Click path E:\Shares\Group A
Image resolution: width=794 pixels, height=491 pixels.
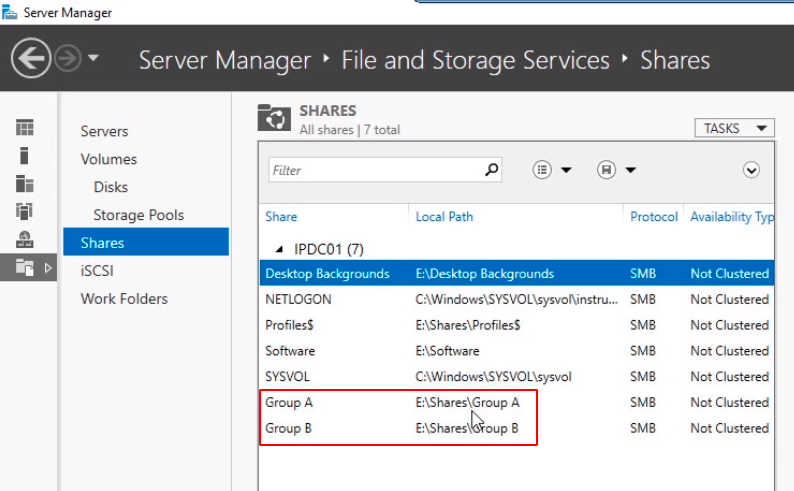coord(467,402)
